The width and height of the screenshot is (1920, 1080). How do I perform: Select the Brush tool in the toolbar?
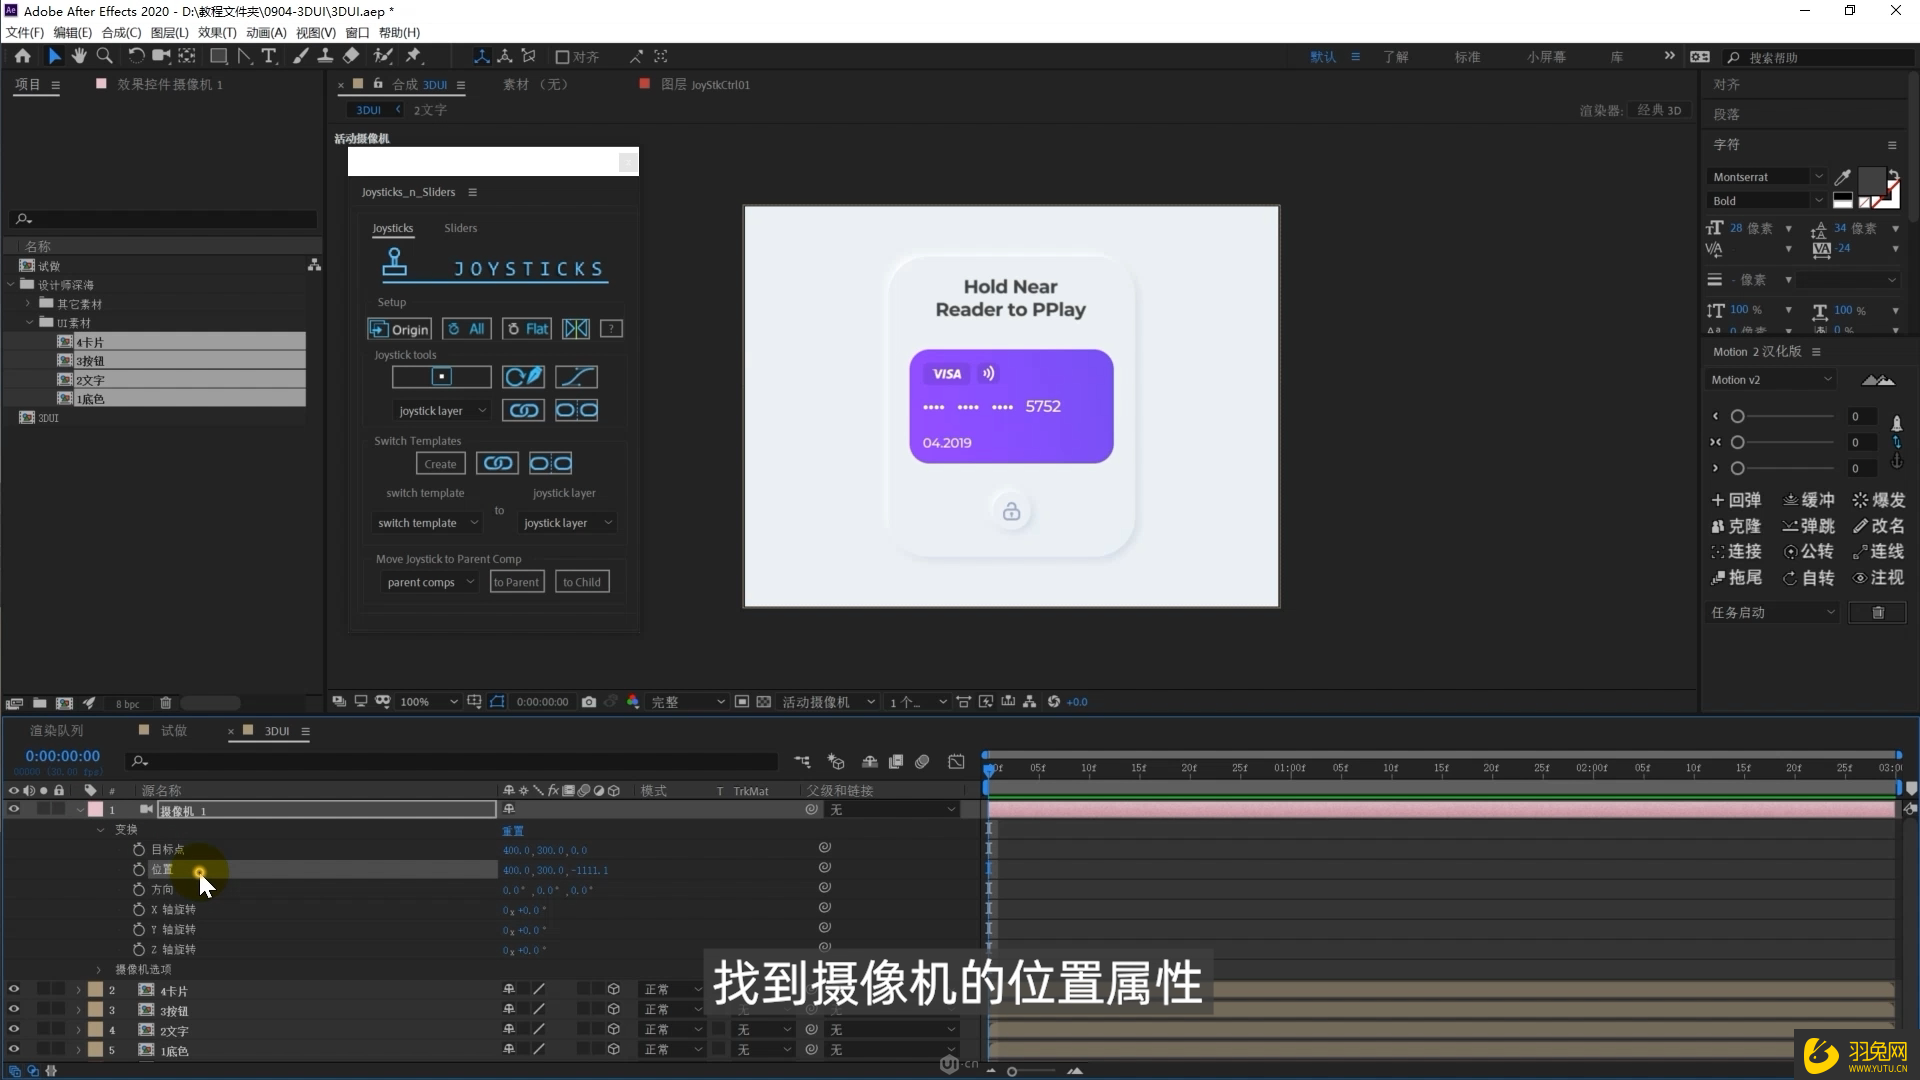(299, 57)
